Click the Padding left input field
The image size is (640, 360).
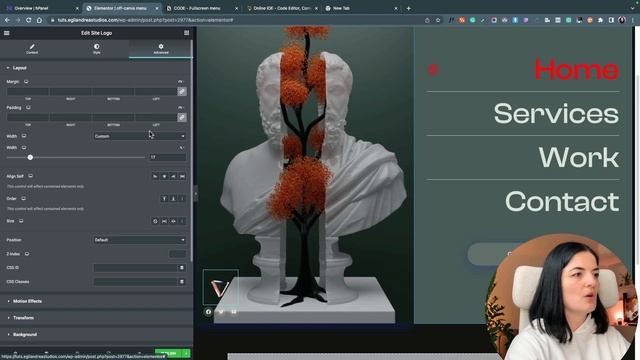[156, 118]
